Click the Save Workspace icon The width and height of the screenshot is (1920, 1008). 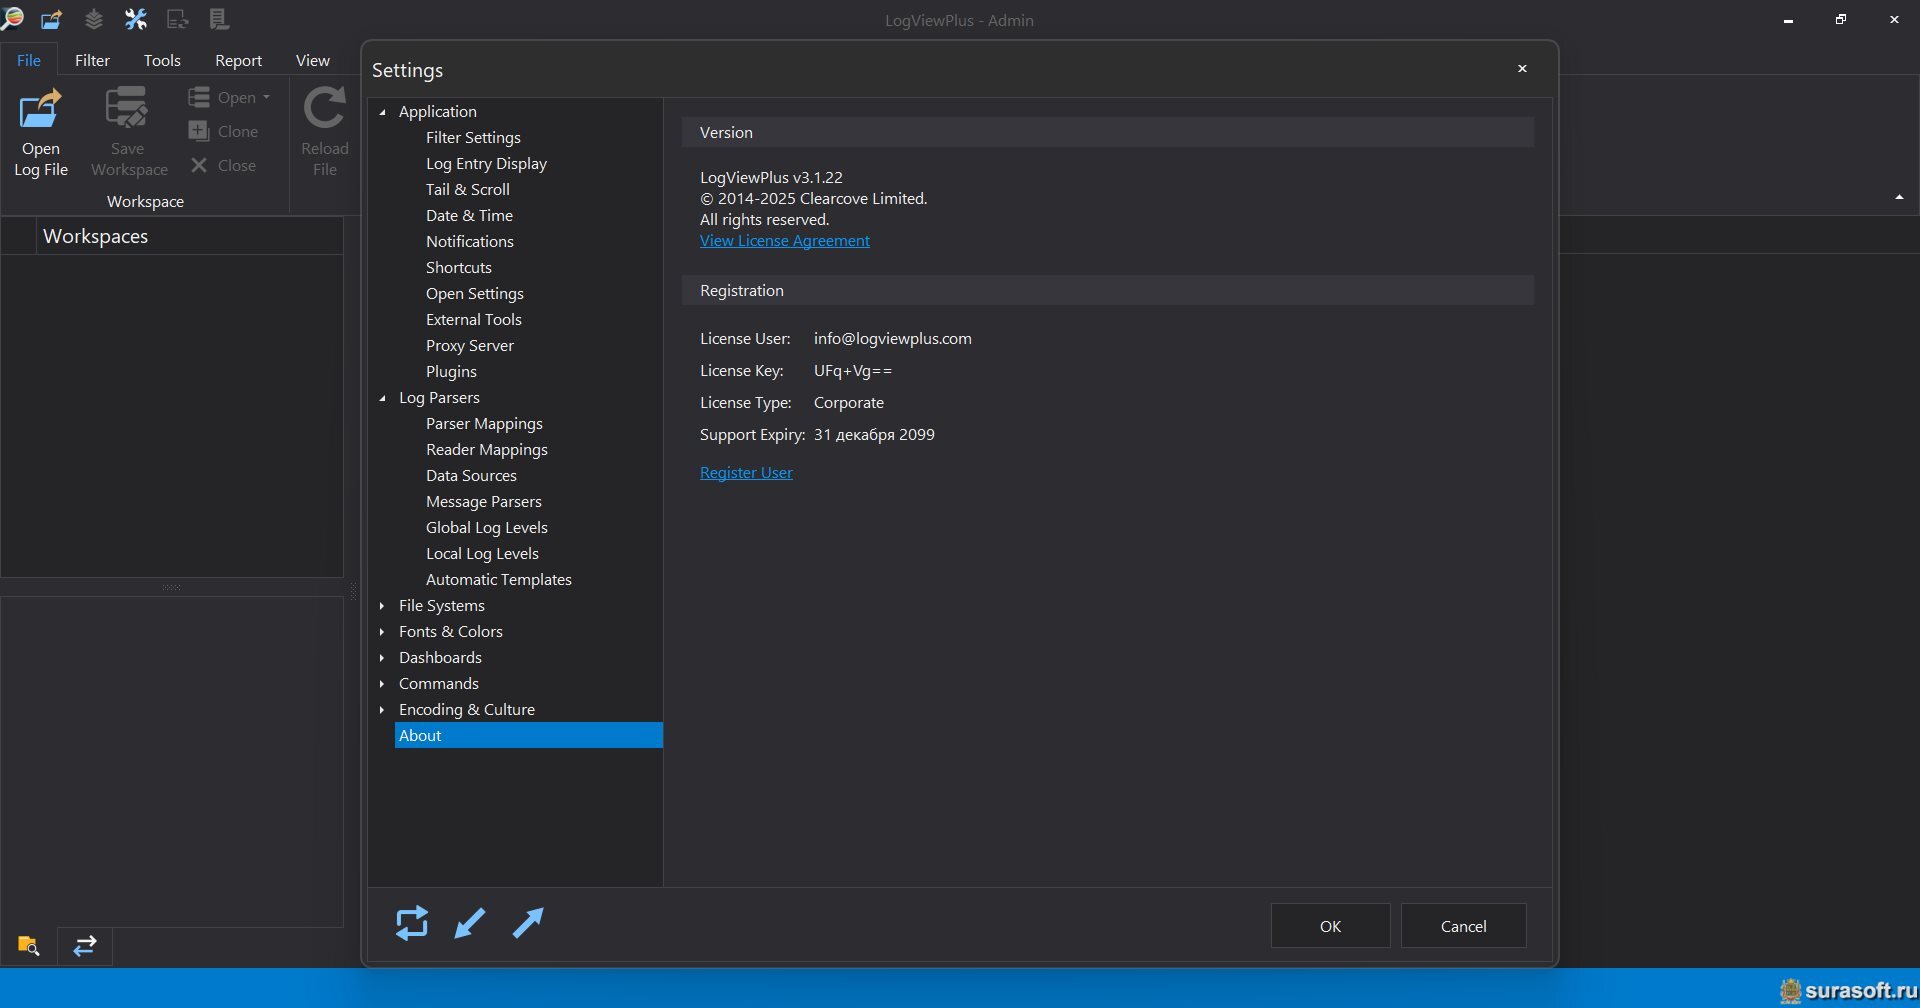pos(127,108)
